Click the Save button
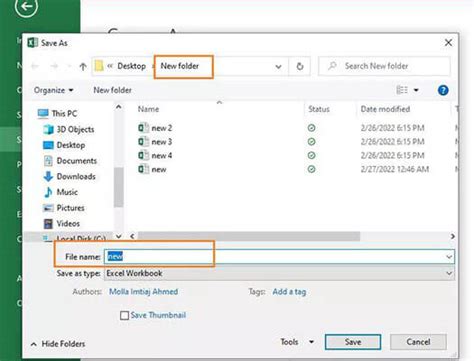The width and height of the screenshot is (474, 361). 353,342
